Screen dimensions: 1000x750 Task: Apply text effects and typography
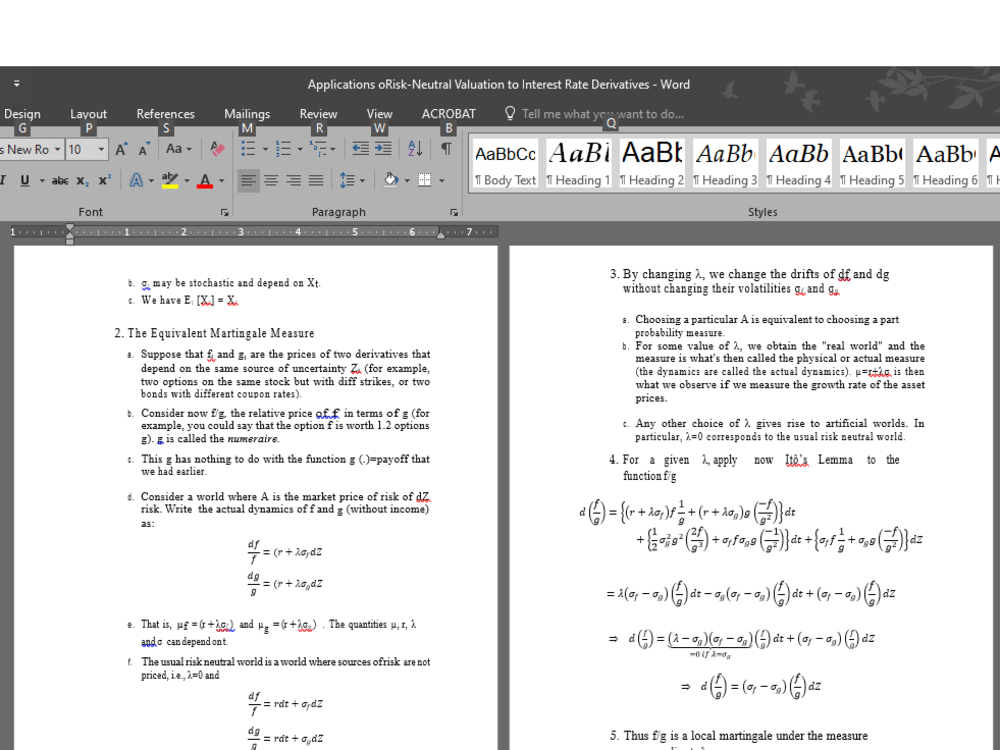(136, 180)
